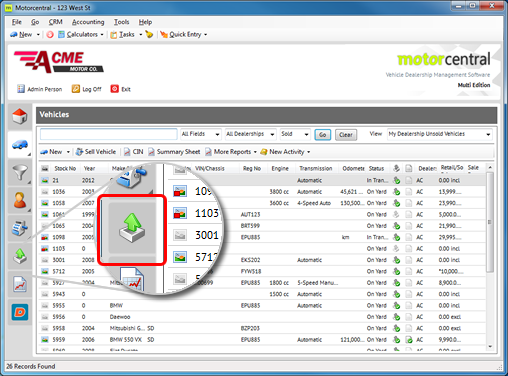Open the reports chart sidebar icon
The width and height of the screenshot is (508, 376).
[x=20, y=284]
